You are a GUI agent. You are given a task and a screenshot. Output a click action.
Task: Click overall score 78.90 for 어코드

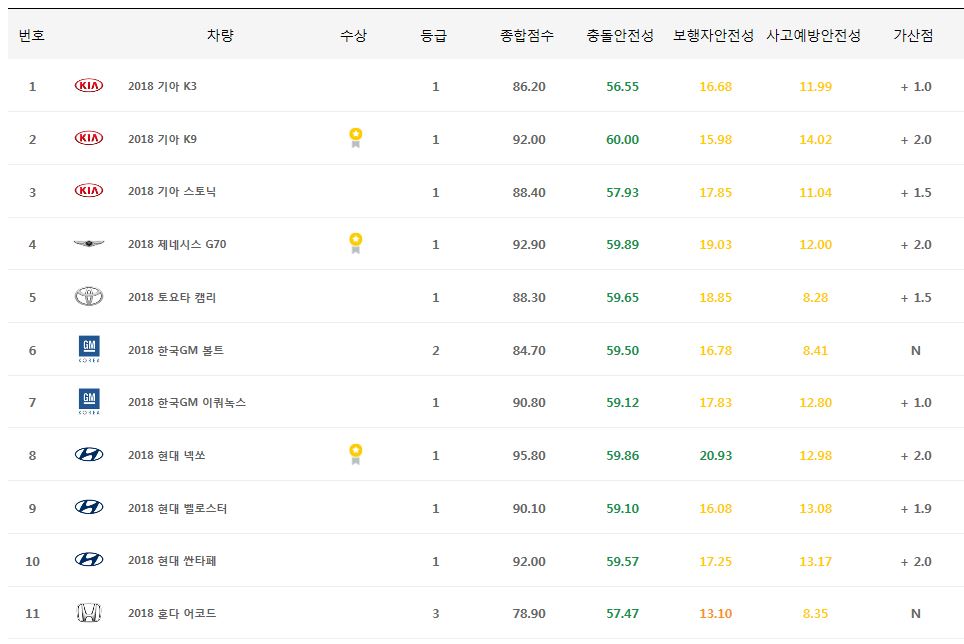click(x=529, y=613)
